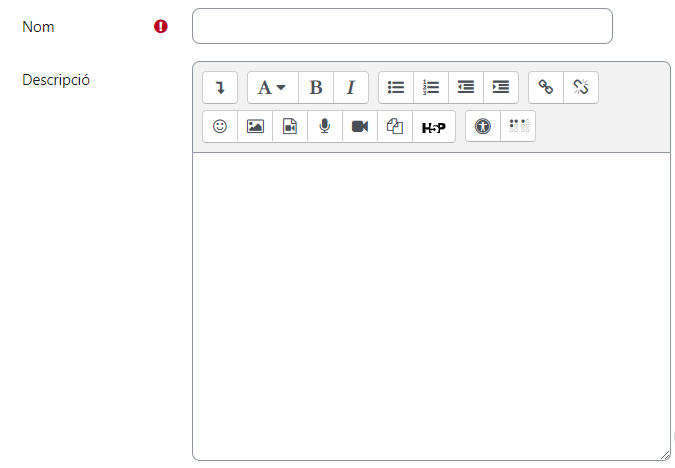The height and width of the screenshot is (468, 675).
Task: Outdent the selected text
Action: point(466,87)
